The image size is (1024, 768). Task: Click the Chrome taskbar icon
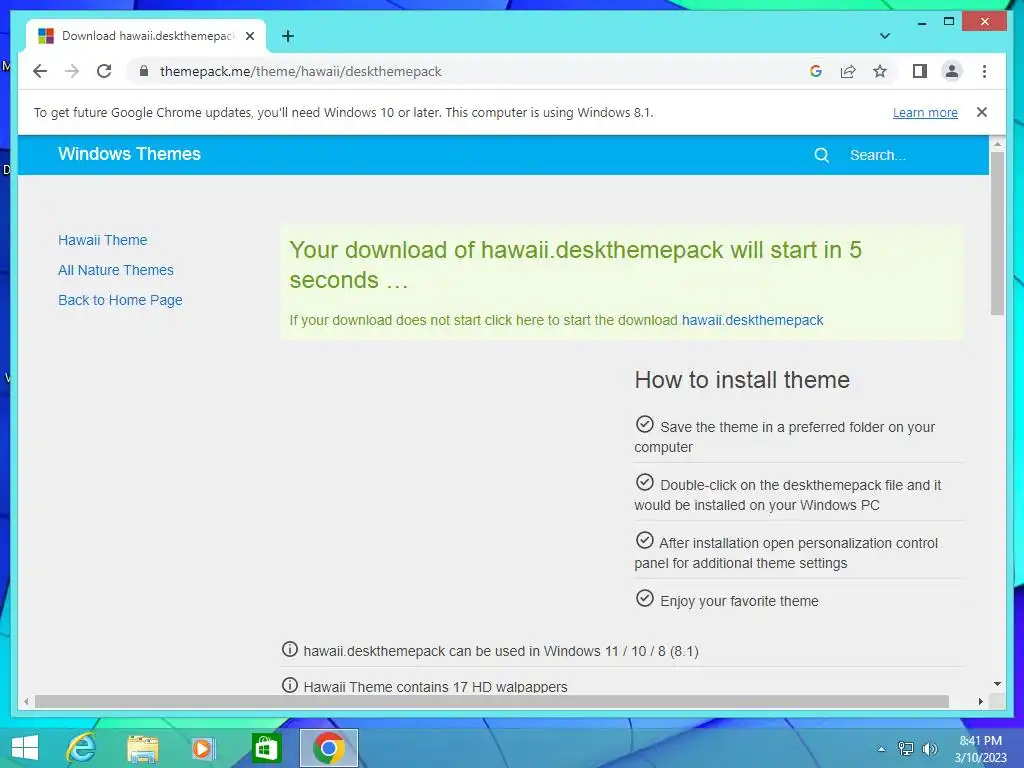pos(328,748)
